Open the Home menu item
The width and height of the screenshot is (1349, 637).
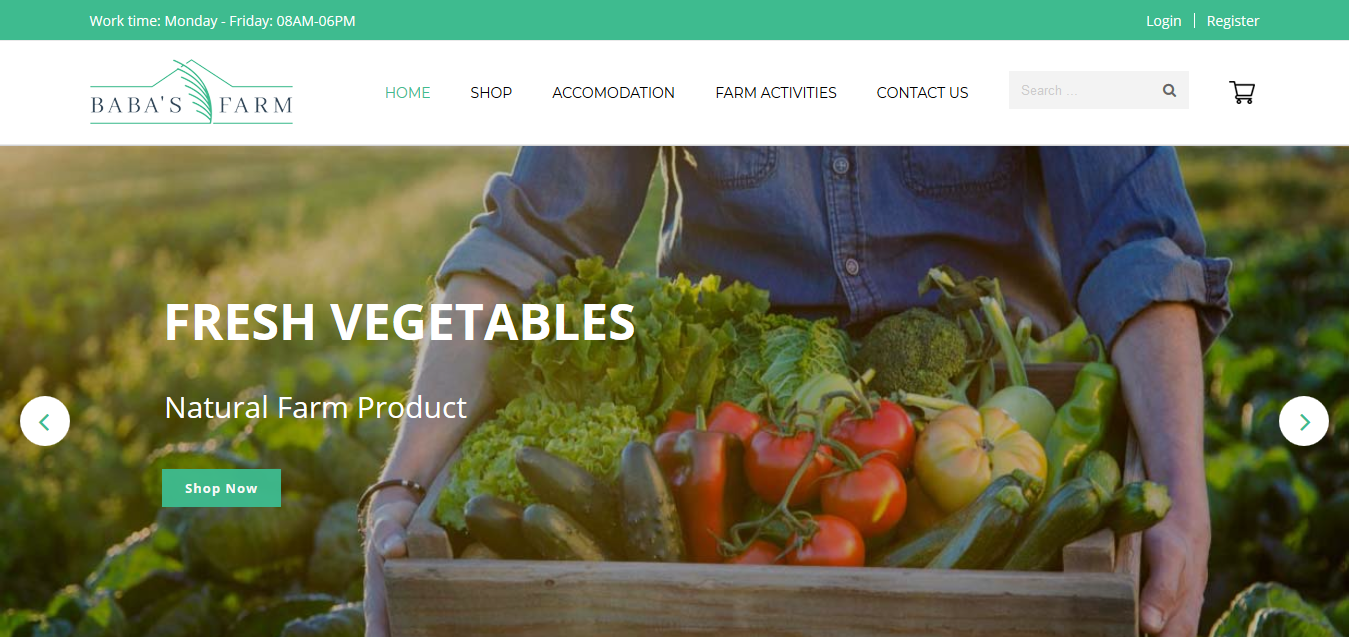tap(407, 92)
